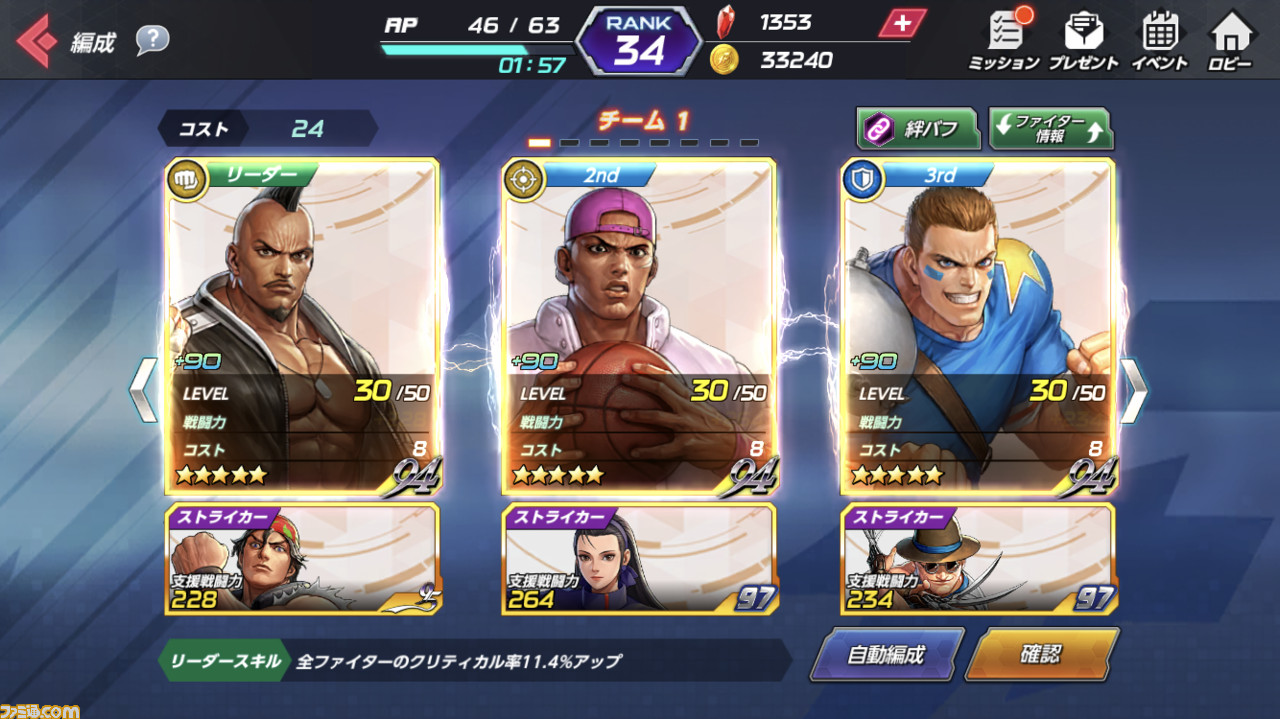Select the 3rd fighter card in football gear
1280x719 pixels.
tap(978, 327)
